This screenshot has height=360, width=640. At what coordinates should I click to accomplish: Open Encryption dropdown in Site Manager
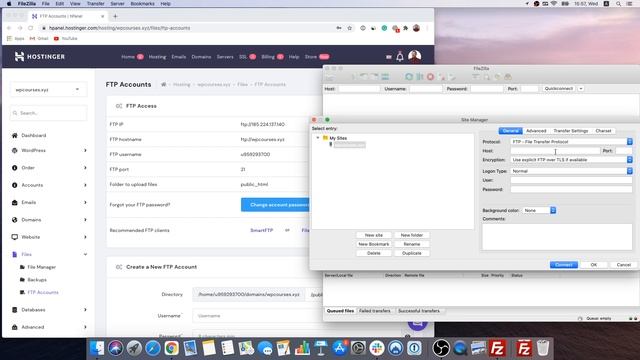tap(630, 160)
